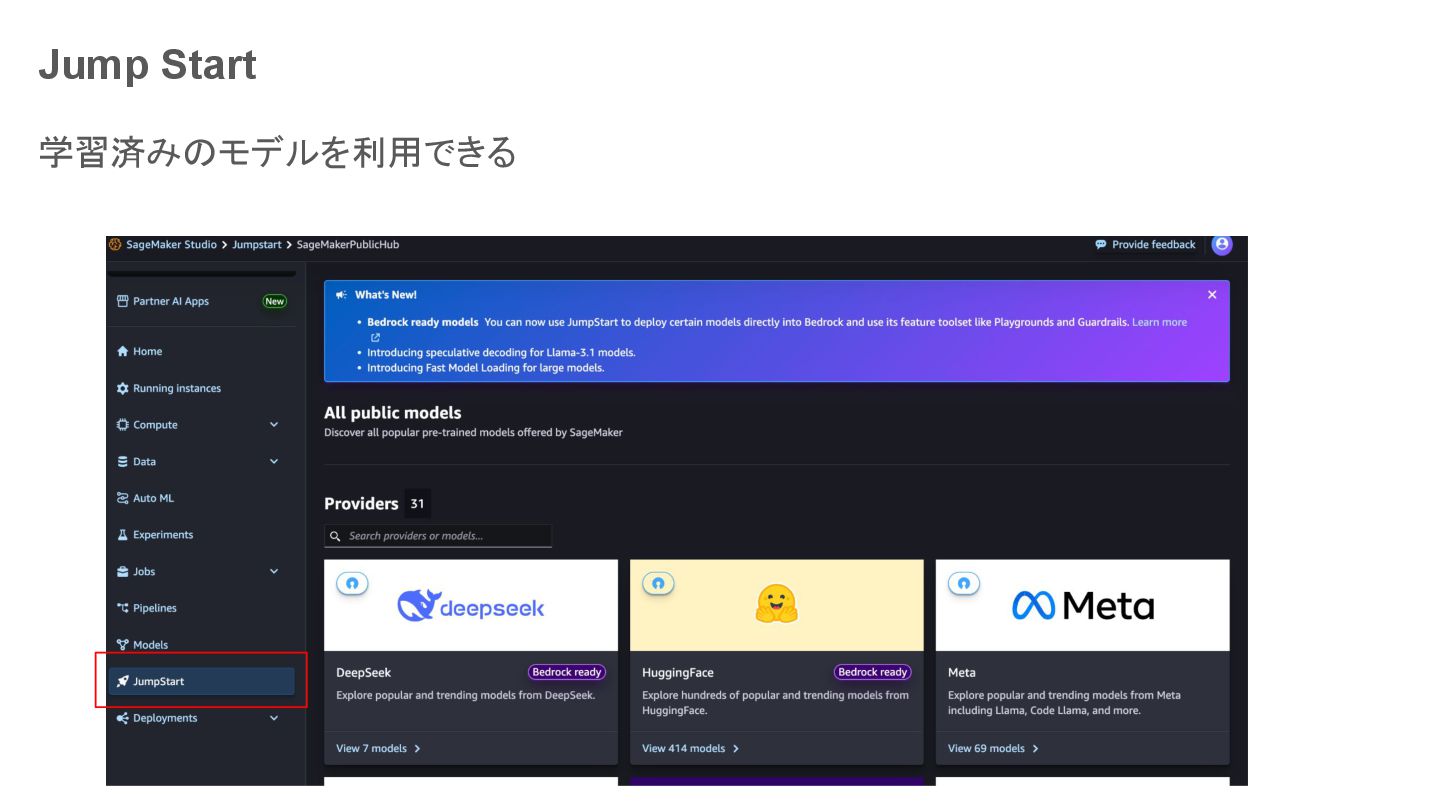Image resolution: width=1440 pixels, height=810 pixels.
Task: Click chevron next to View 69 models
Action: (1035, 749)
